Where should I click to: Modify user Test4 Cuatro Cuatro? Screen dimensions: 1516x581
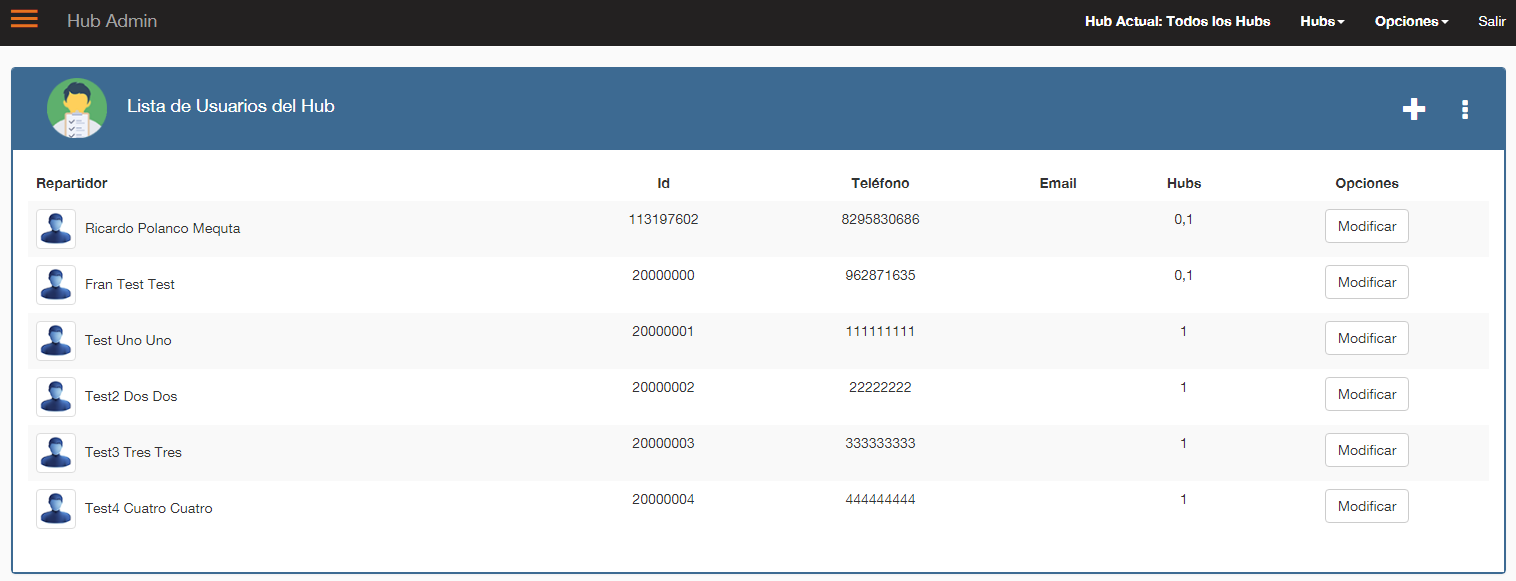[x=1367, y=506]
